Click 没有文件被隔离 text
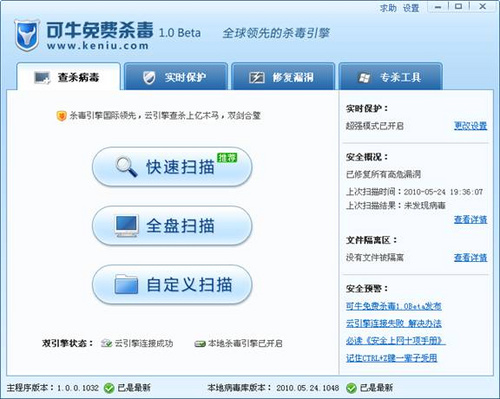The height and width of the screenshot is (399, 500). [x=375, y=257]
